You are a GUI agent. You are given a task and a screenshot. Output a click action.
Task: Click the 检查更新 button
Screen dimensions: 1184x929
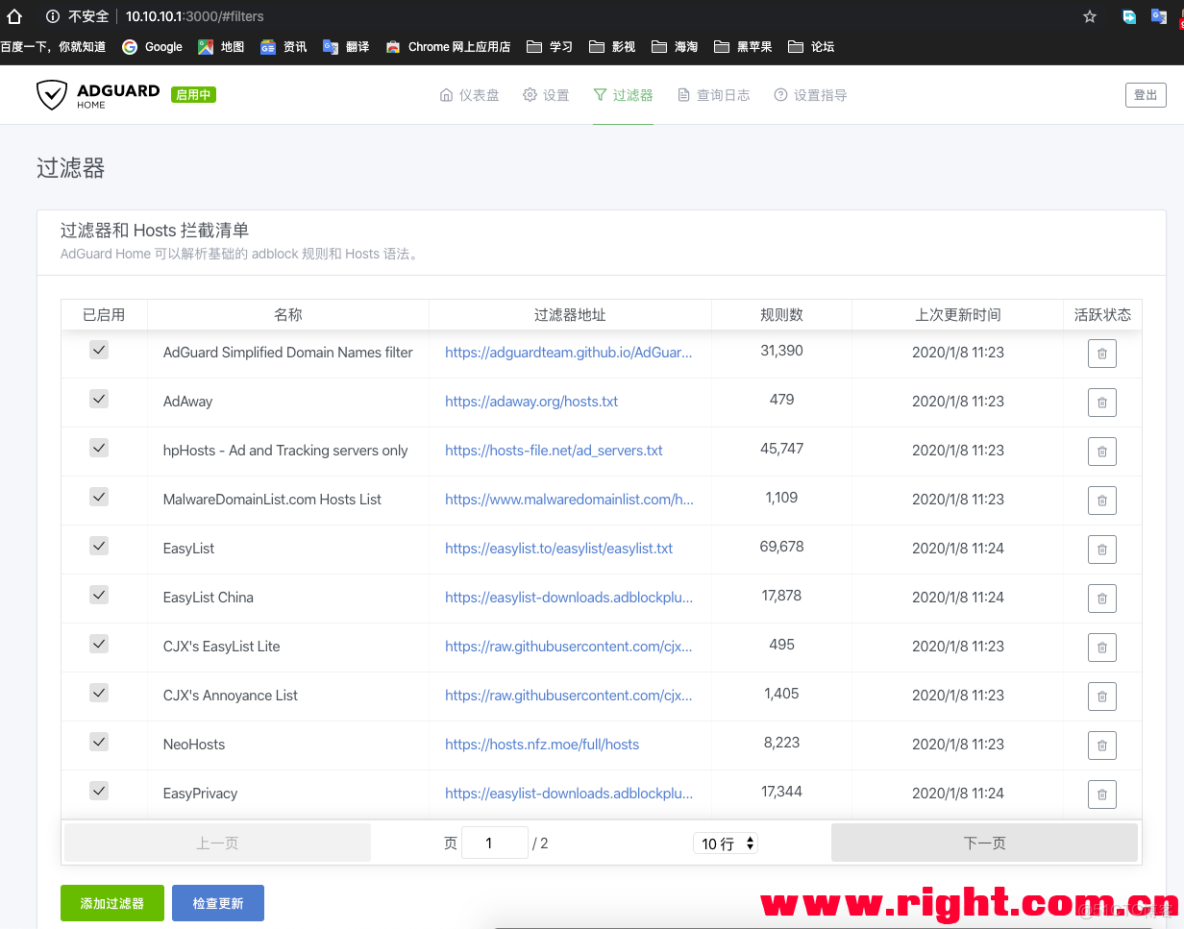coord(218,902)
